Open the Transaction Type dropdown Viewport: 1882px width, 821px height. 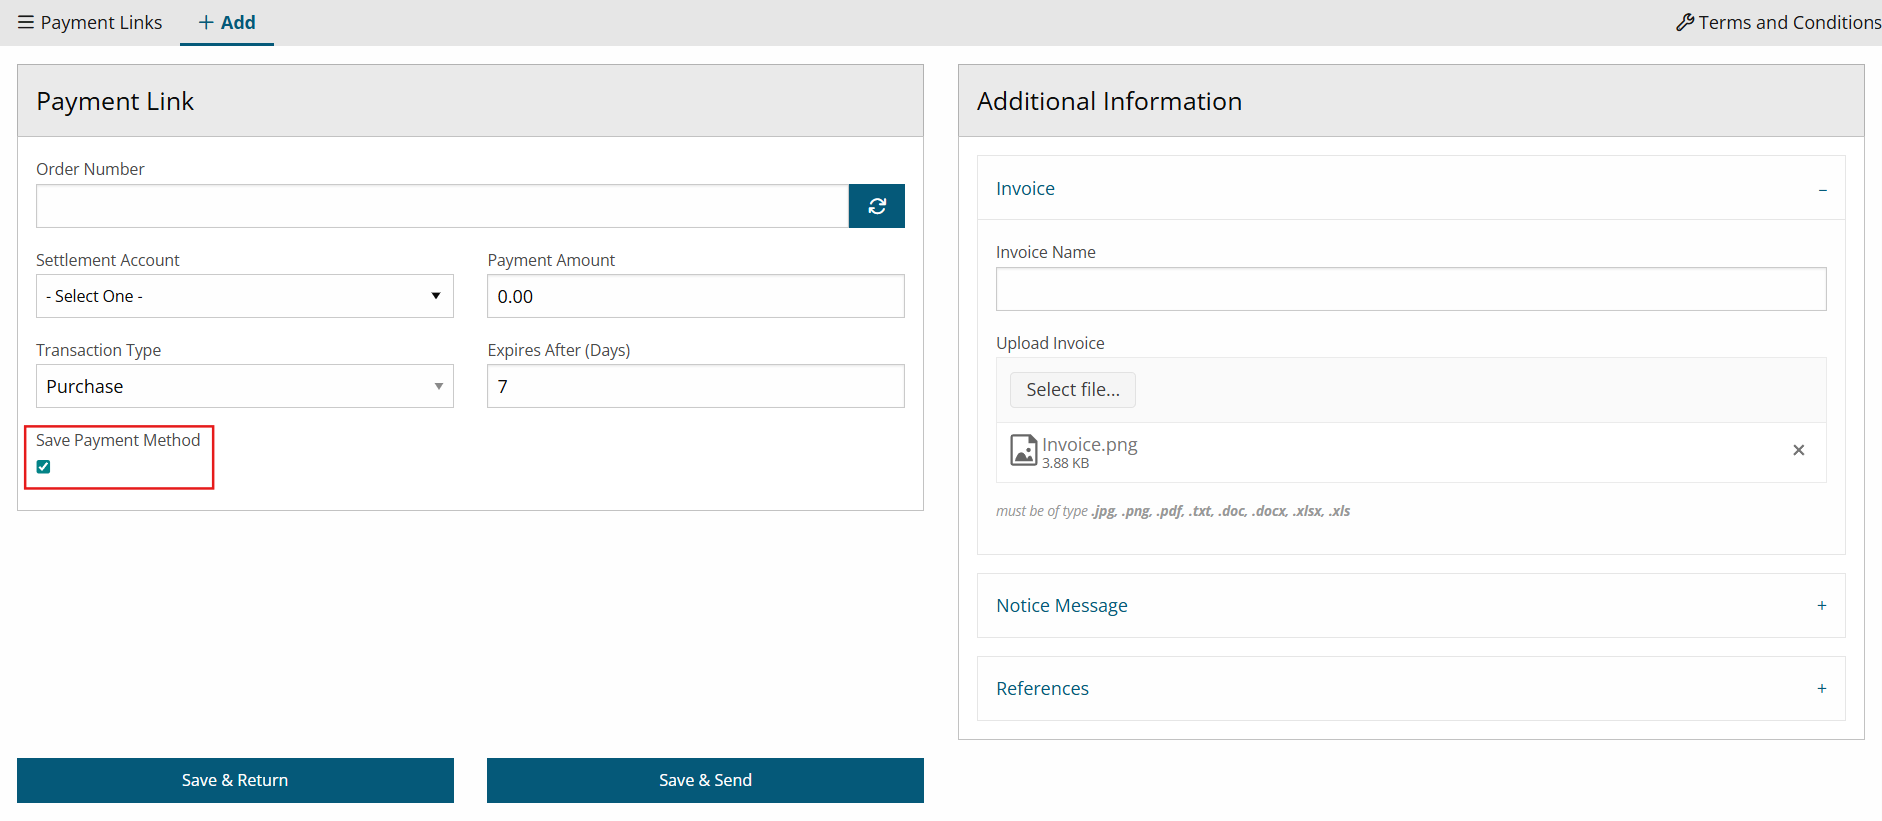coord(244,386)
